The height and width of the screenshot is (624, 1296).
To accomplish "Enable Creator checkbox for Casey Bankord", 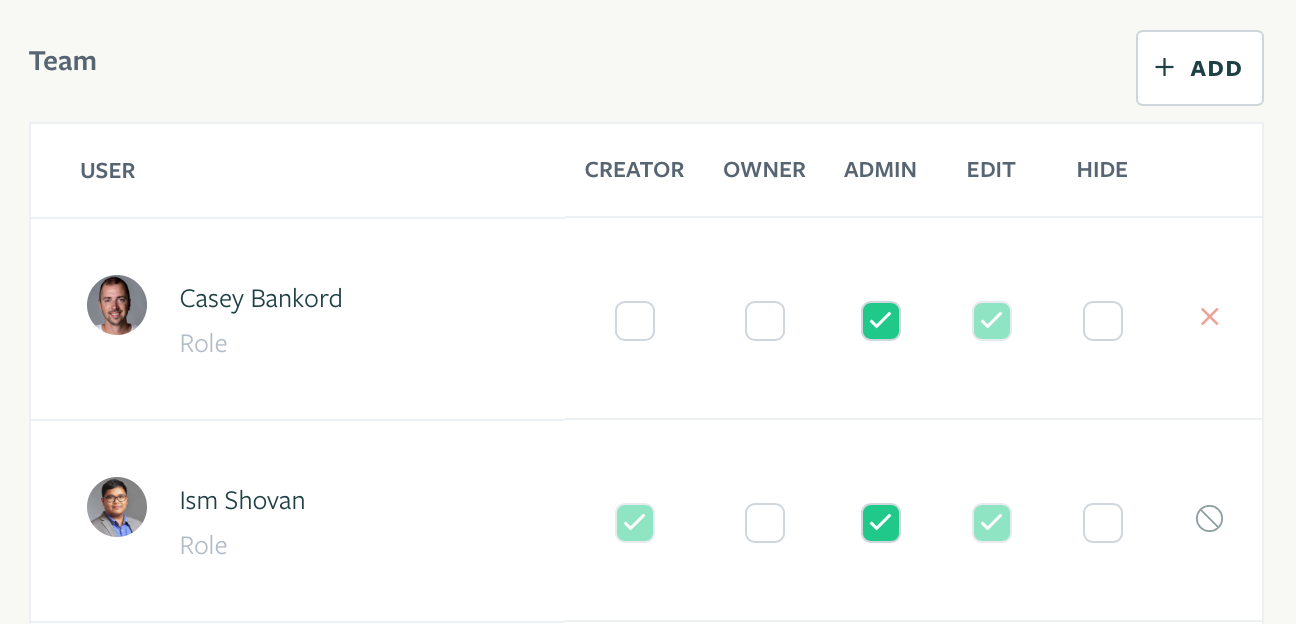I will [635, 321].
